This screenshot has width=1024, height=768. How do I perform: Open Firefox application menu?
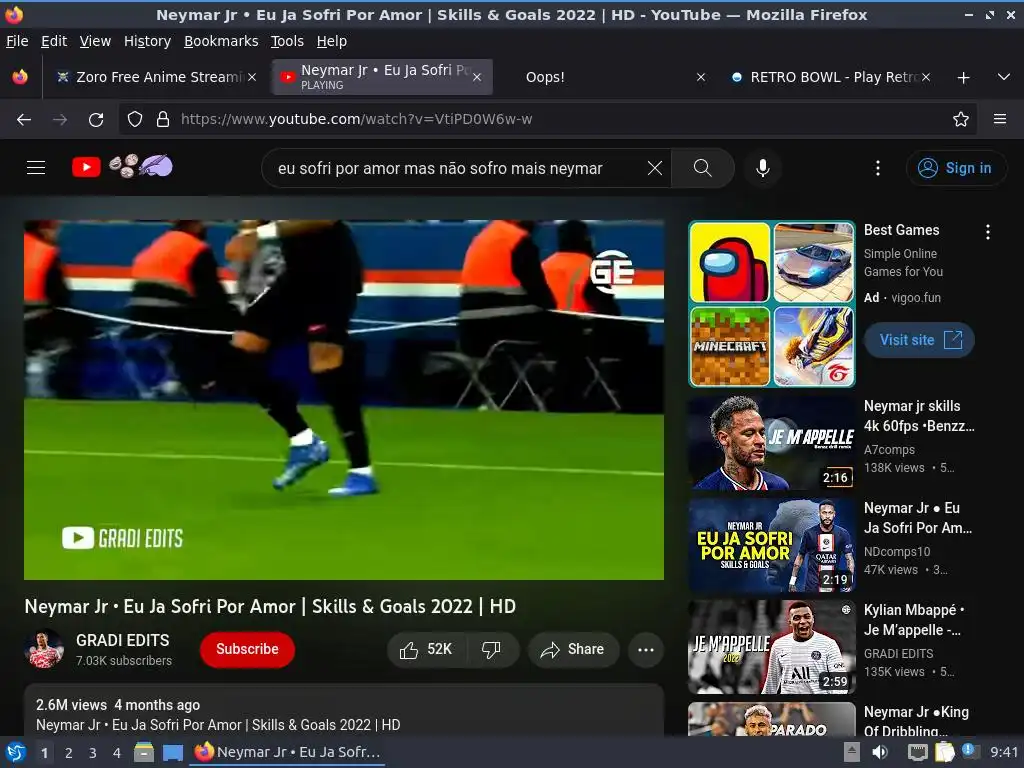(1000, 119)
